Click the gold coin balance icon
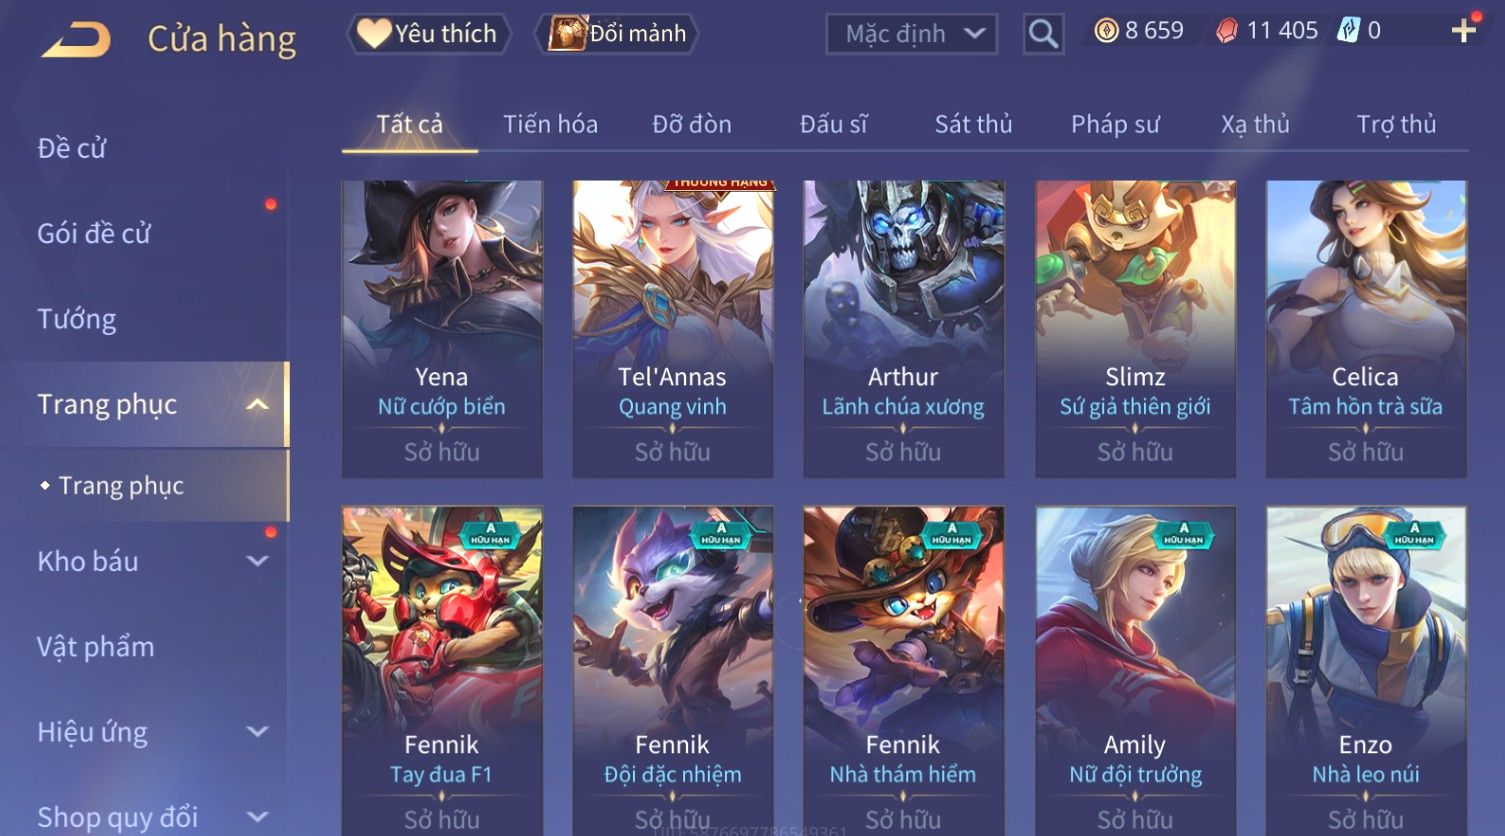The image size is (1505, 836). click(x=1106, y=31)
